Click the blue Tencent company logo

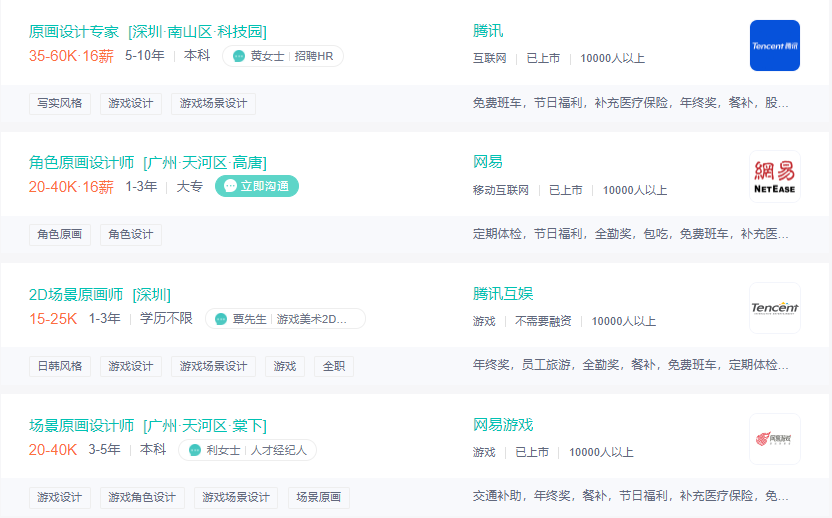[774, 46]
